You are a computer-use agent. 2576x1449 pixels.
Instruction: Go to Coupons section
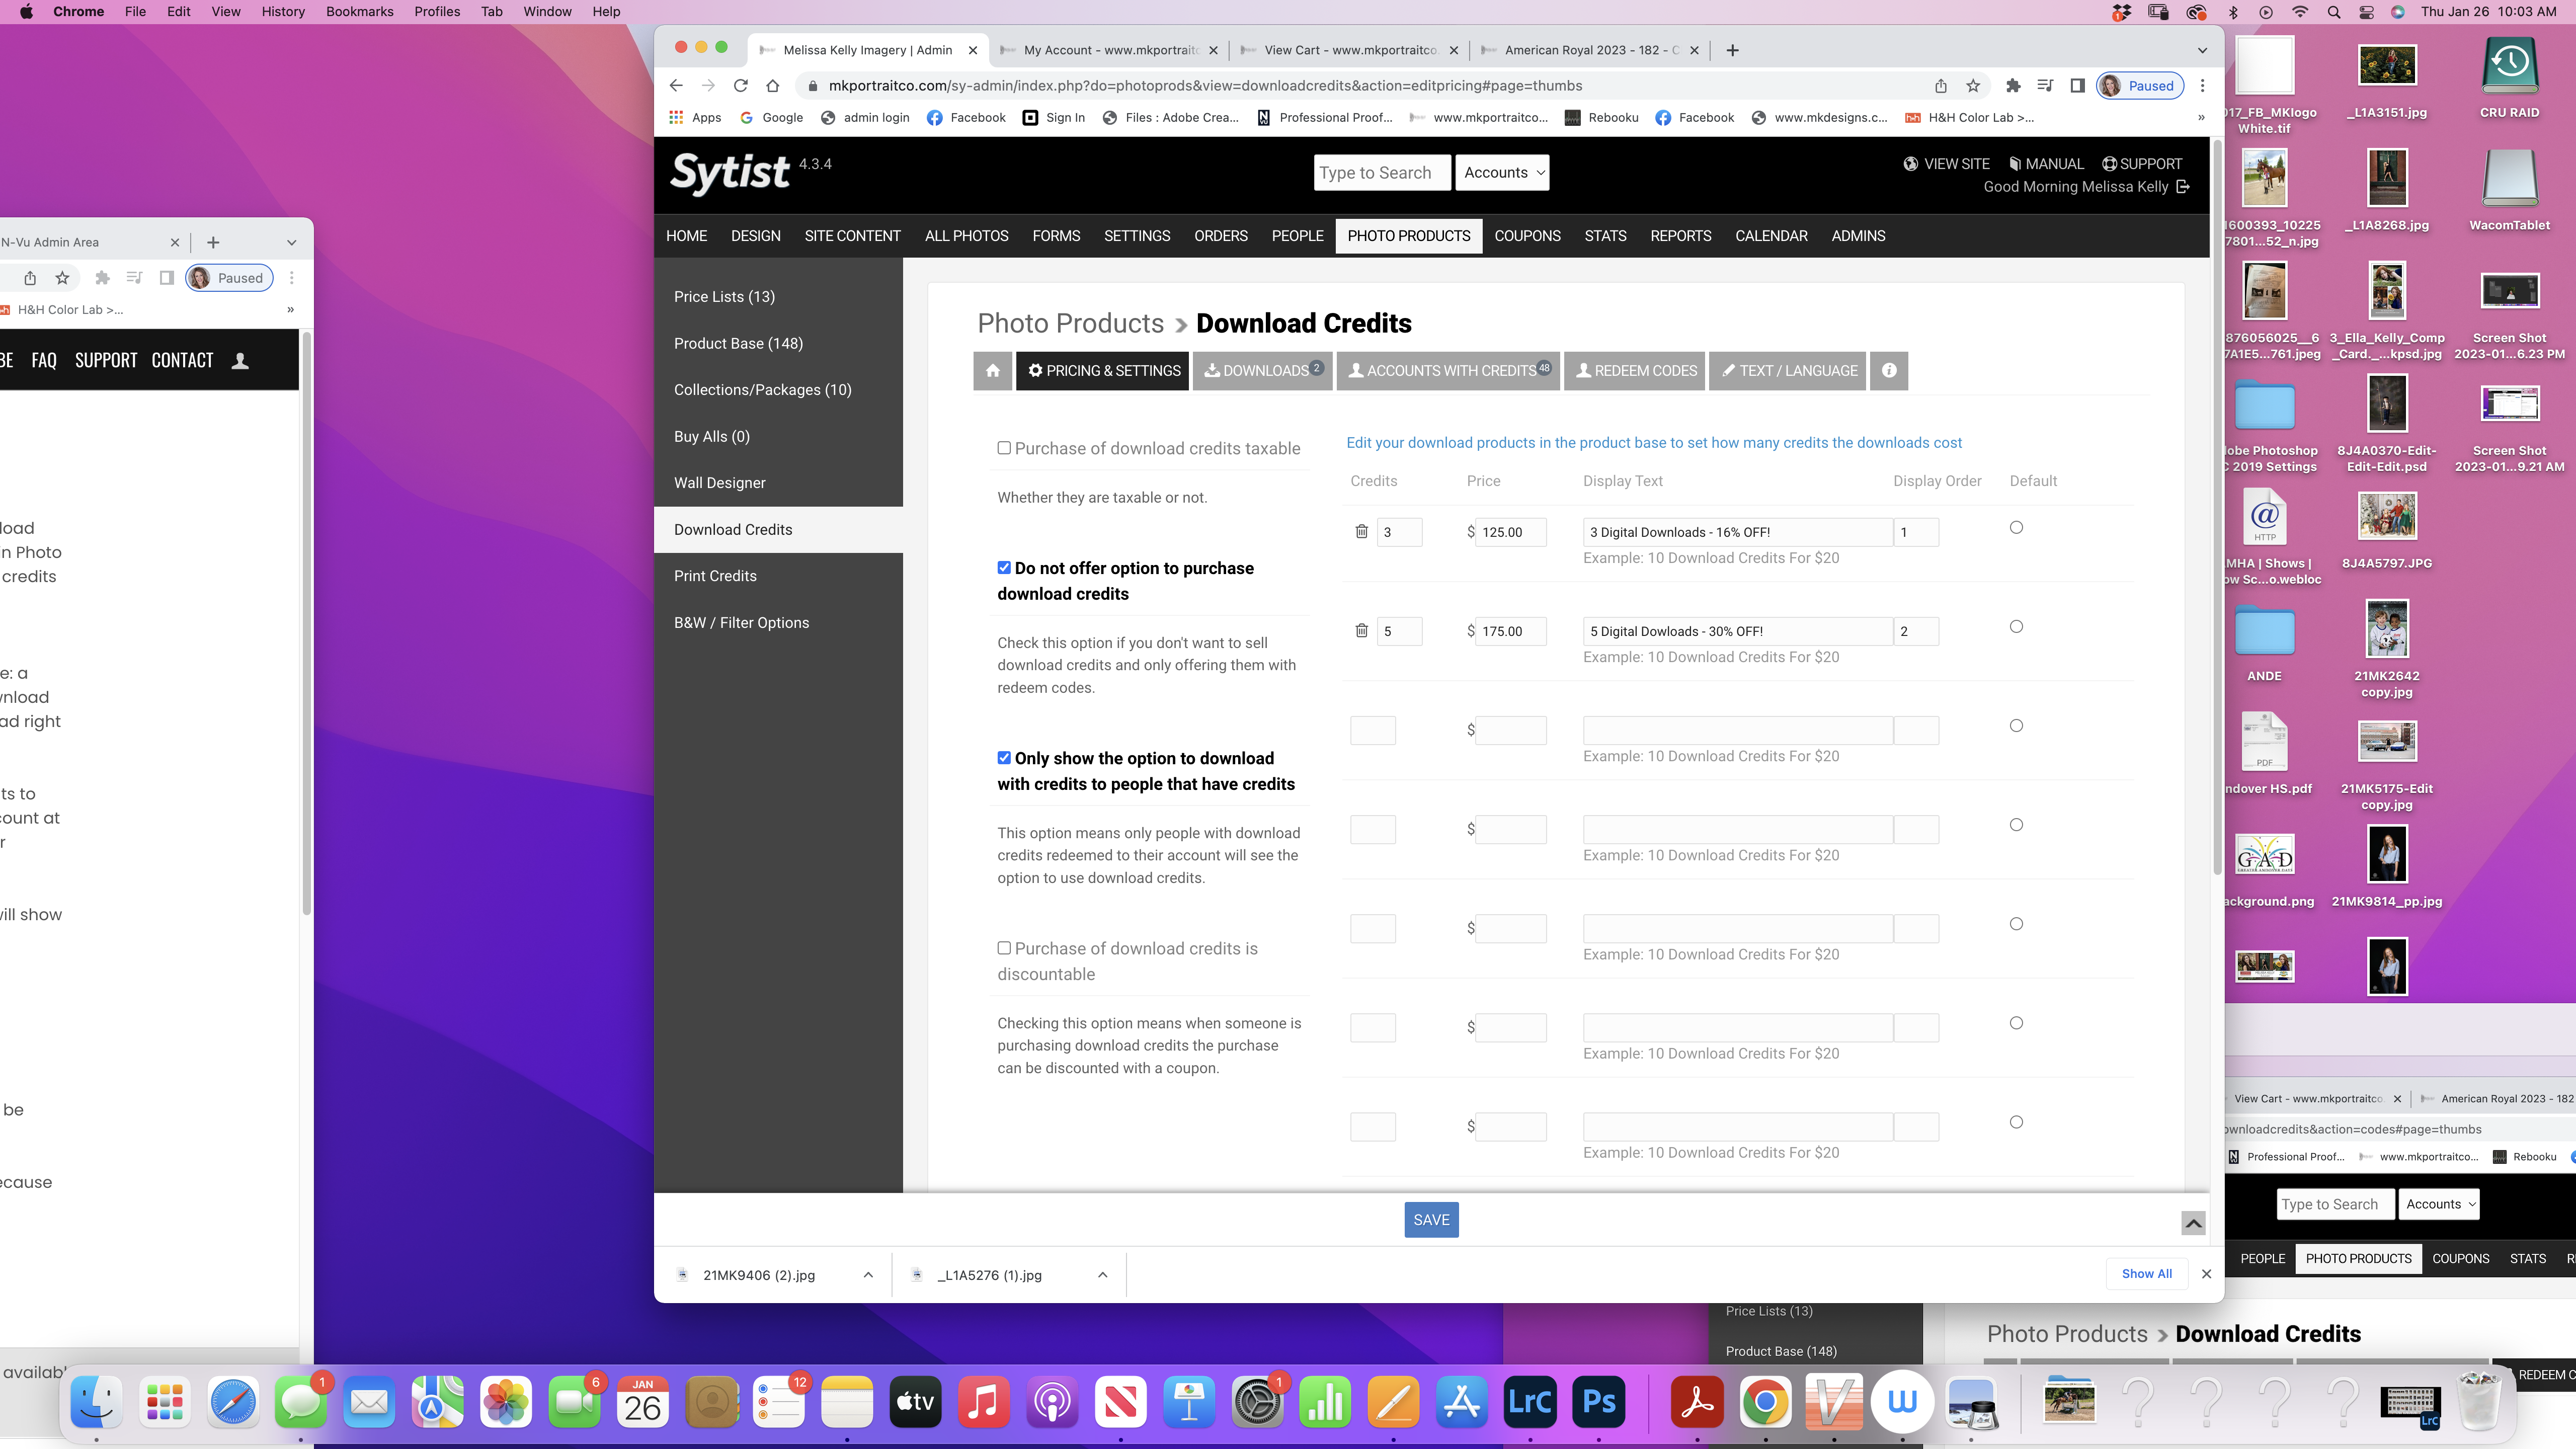click(1527, 236)
